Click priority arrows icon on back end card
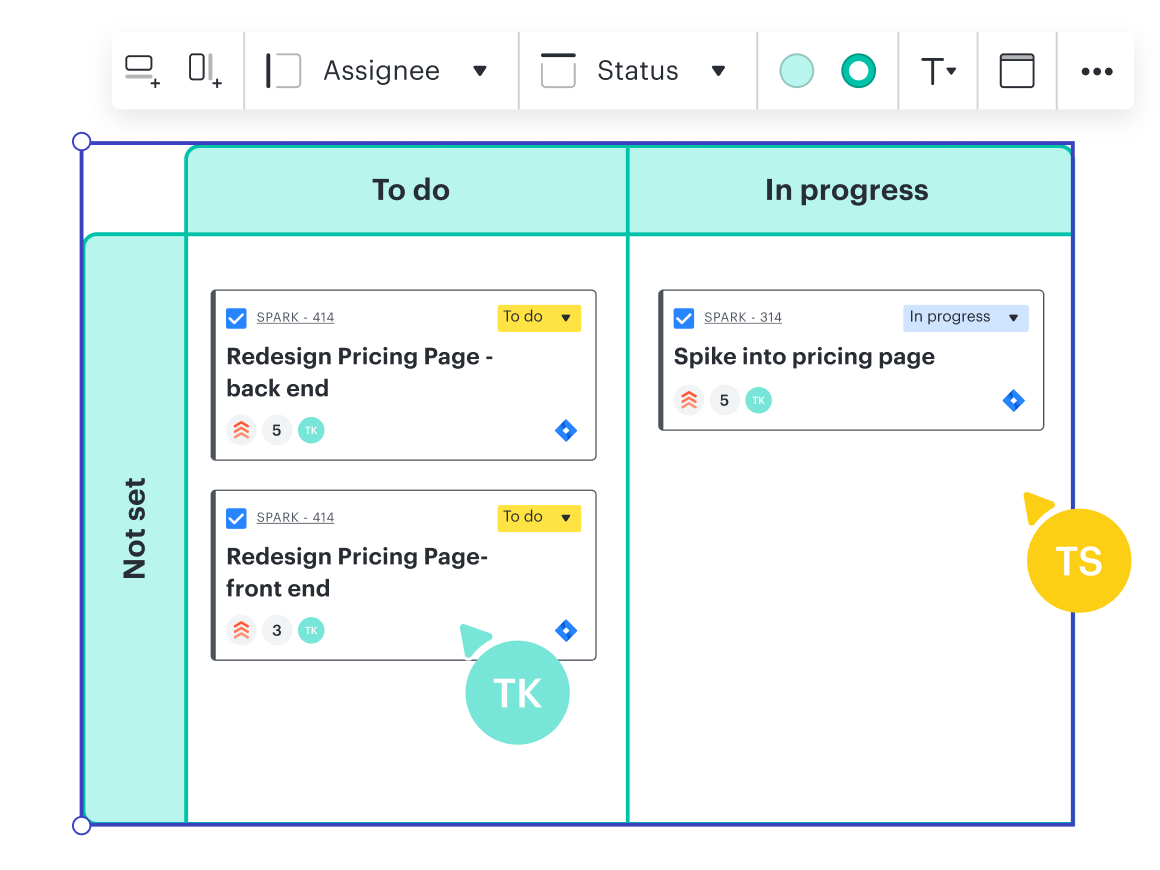1160x870 pixels. [241, 431]
